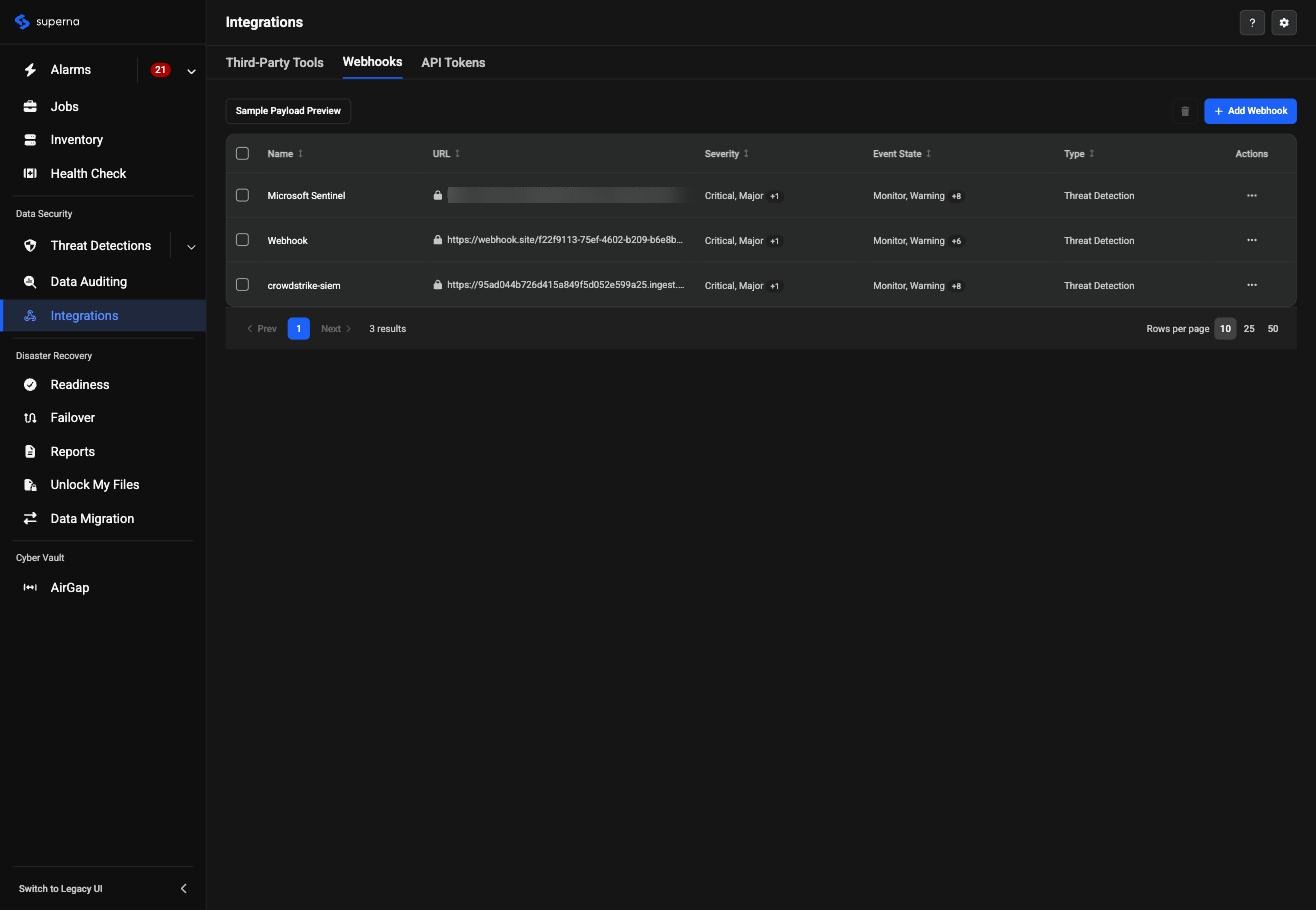Open help via question mark icon

point(1252,23)
